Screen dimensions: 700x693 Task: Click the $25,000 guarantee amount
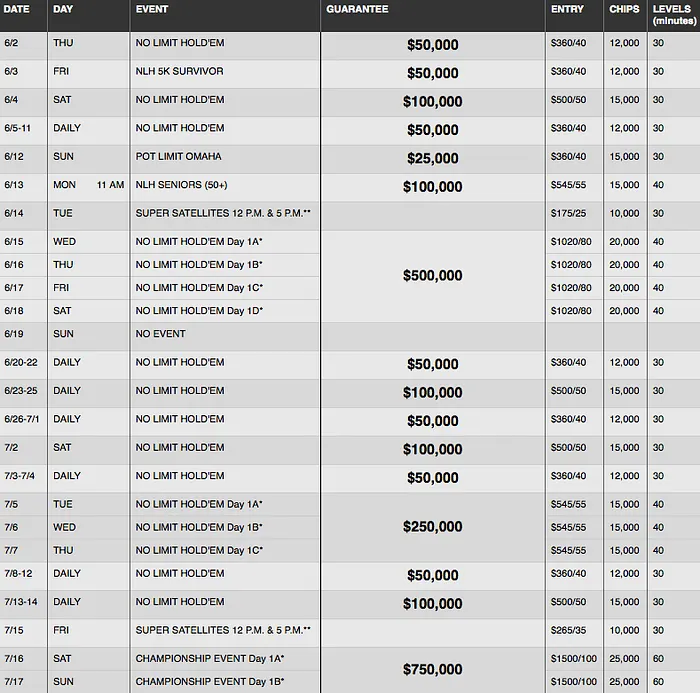(x=434, y=158)
